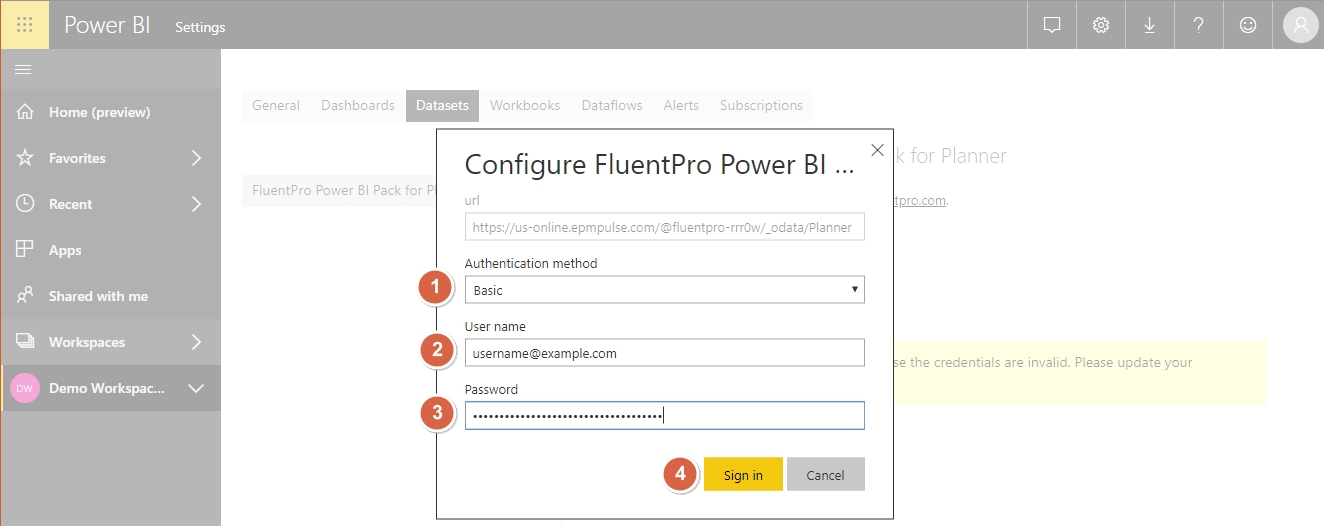Switch to the General tab
Viewport: 1324px width, 526px height.
pos(276,105)
